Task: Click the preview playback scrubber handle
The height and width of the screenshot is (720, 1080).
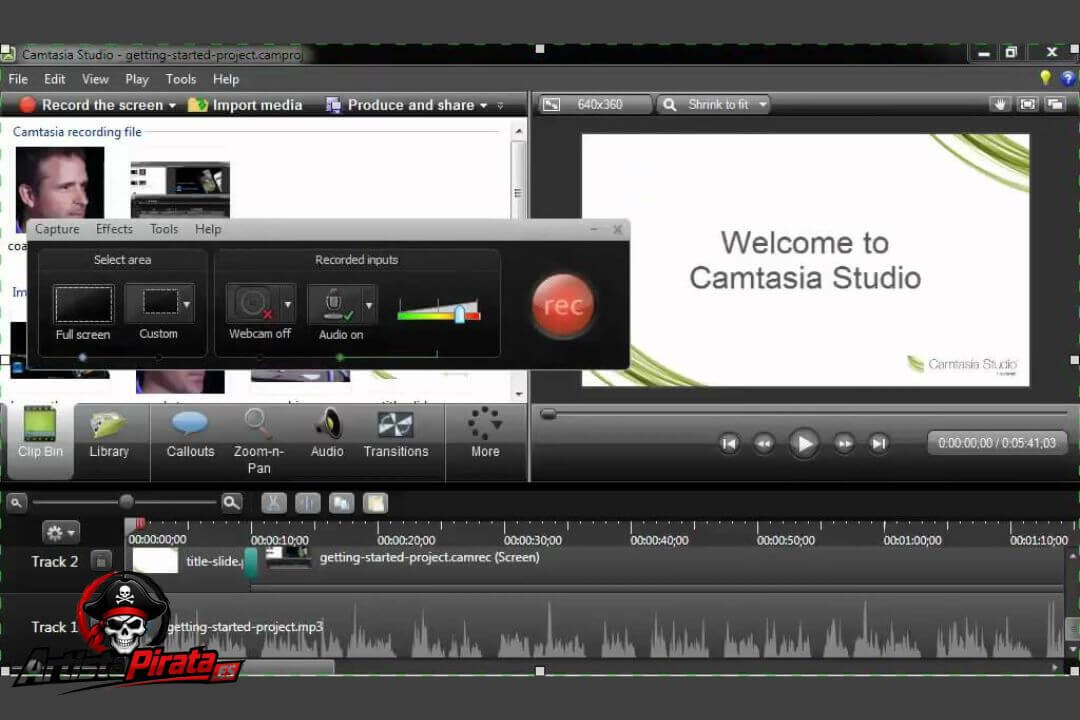Action: click(x=548, y=414)
